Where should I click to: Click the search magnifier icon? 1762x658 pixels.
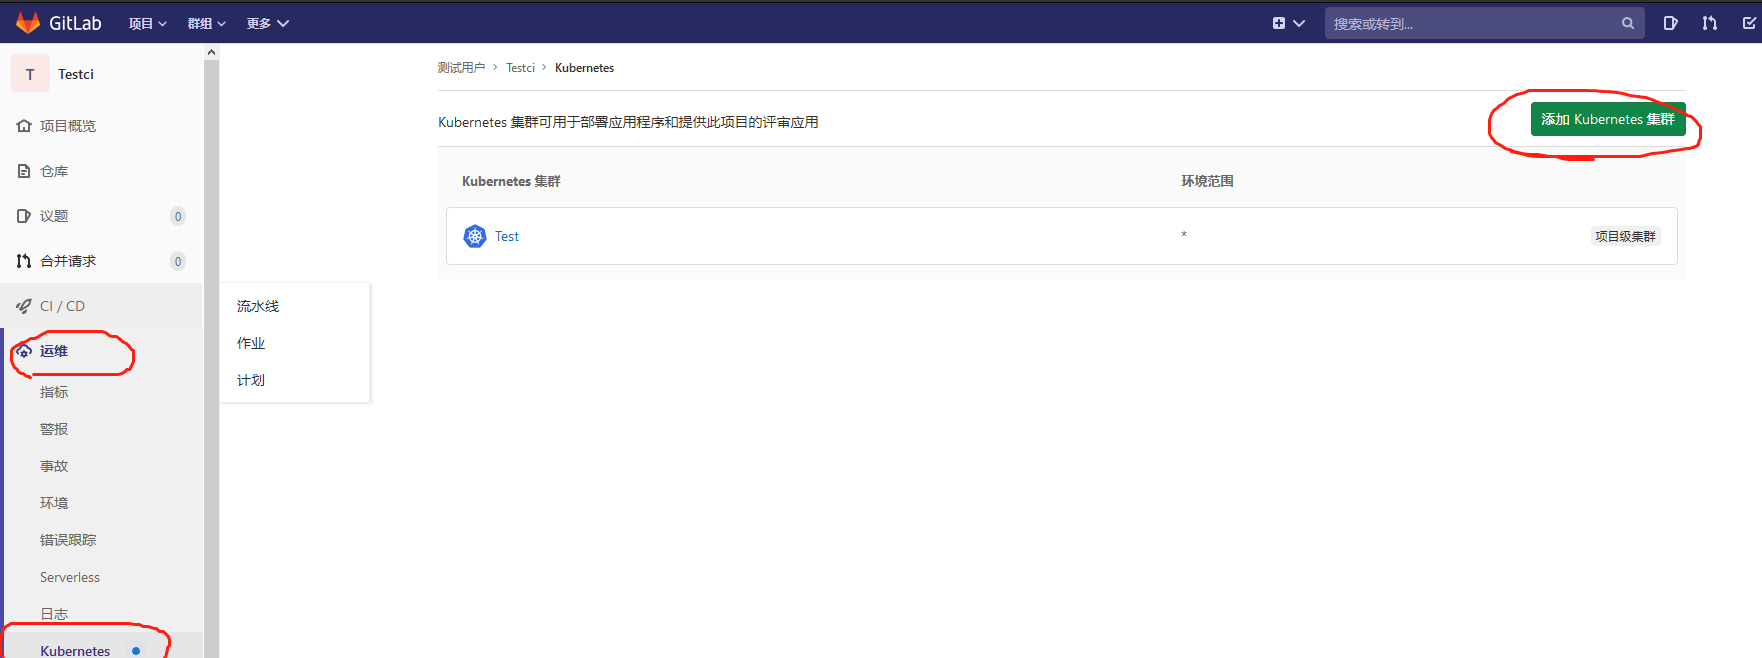[1628, 23]
